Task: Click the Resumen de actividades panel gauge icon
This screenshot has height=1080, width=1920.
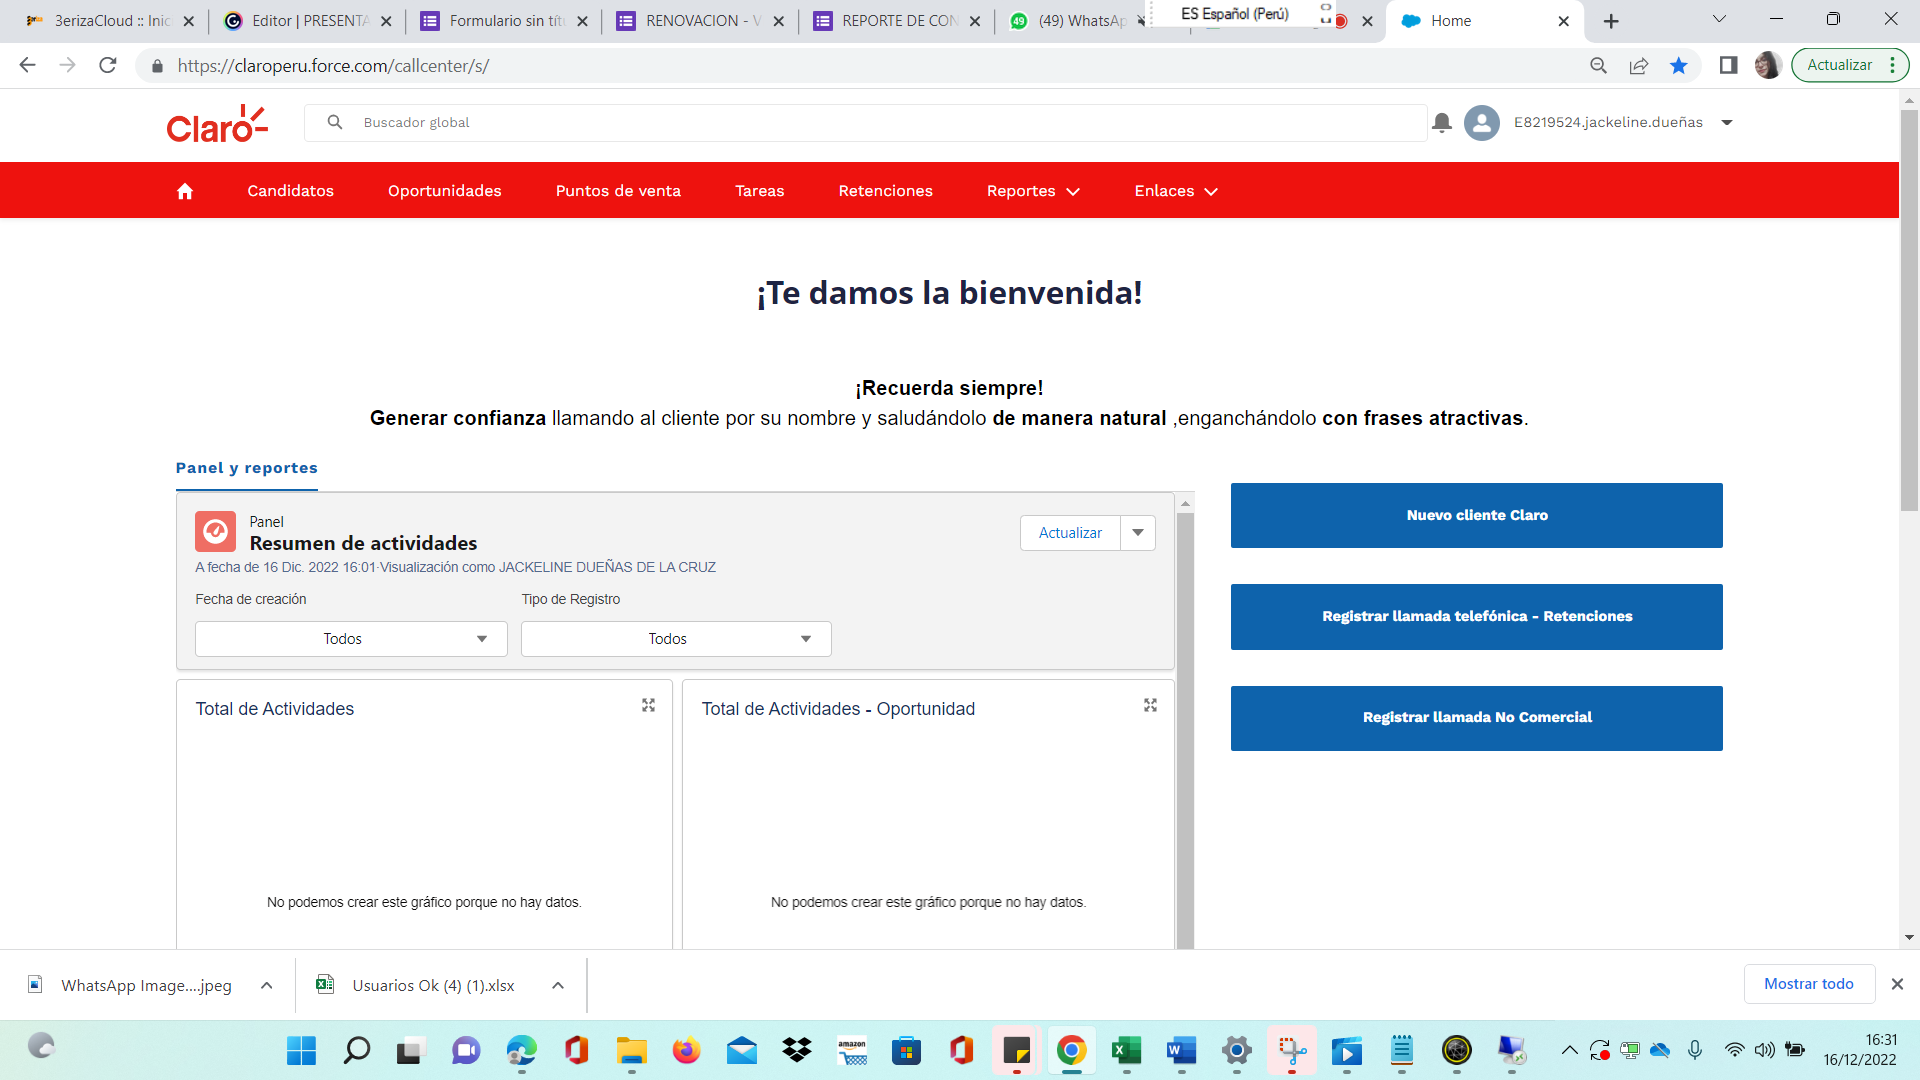Action: click(x=215, y=531)
